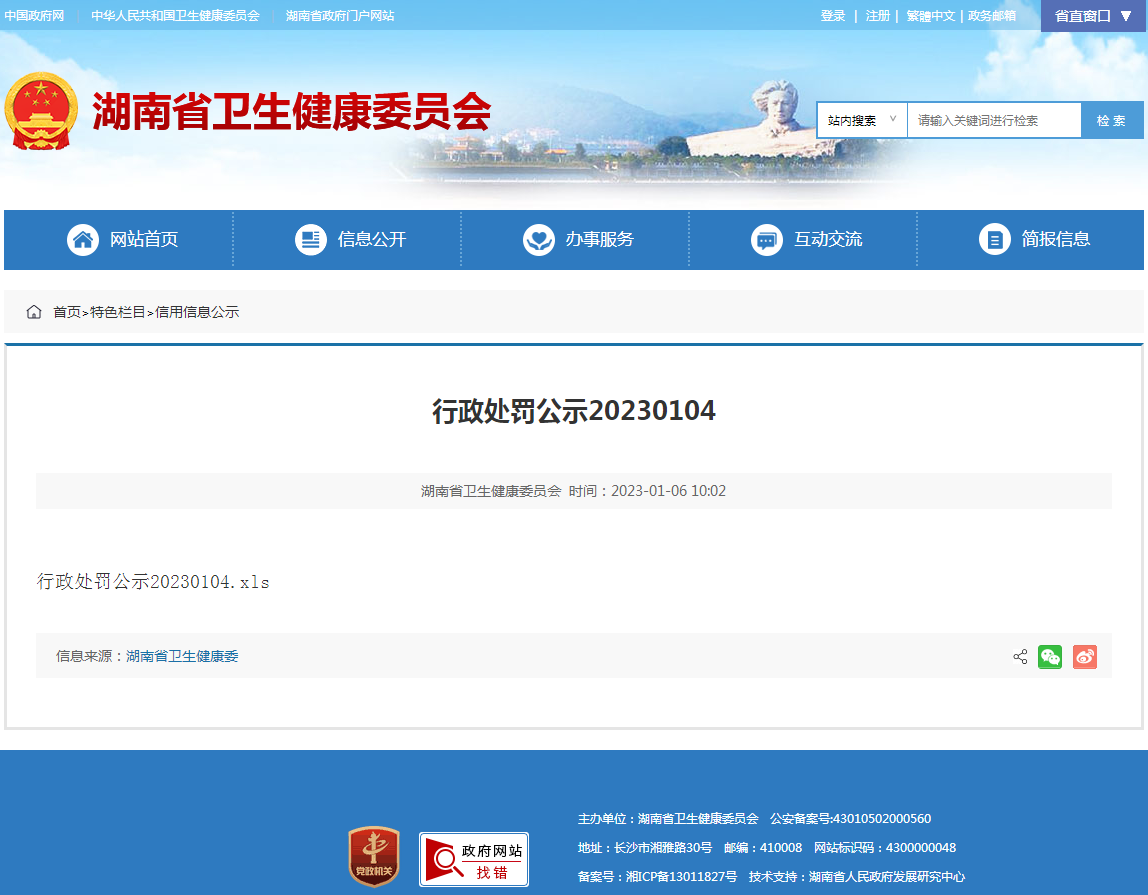Viewport: 1148px width, 895px height.
Task: Click the share icon beside WeChat
Action: point(1020,657)
